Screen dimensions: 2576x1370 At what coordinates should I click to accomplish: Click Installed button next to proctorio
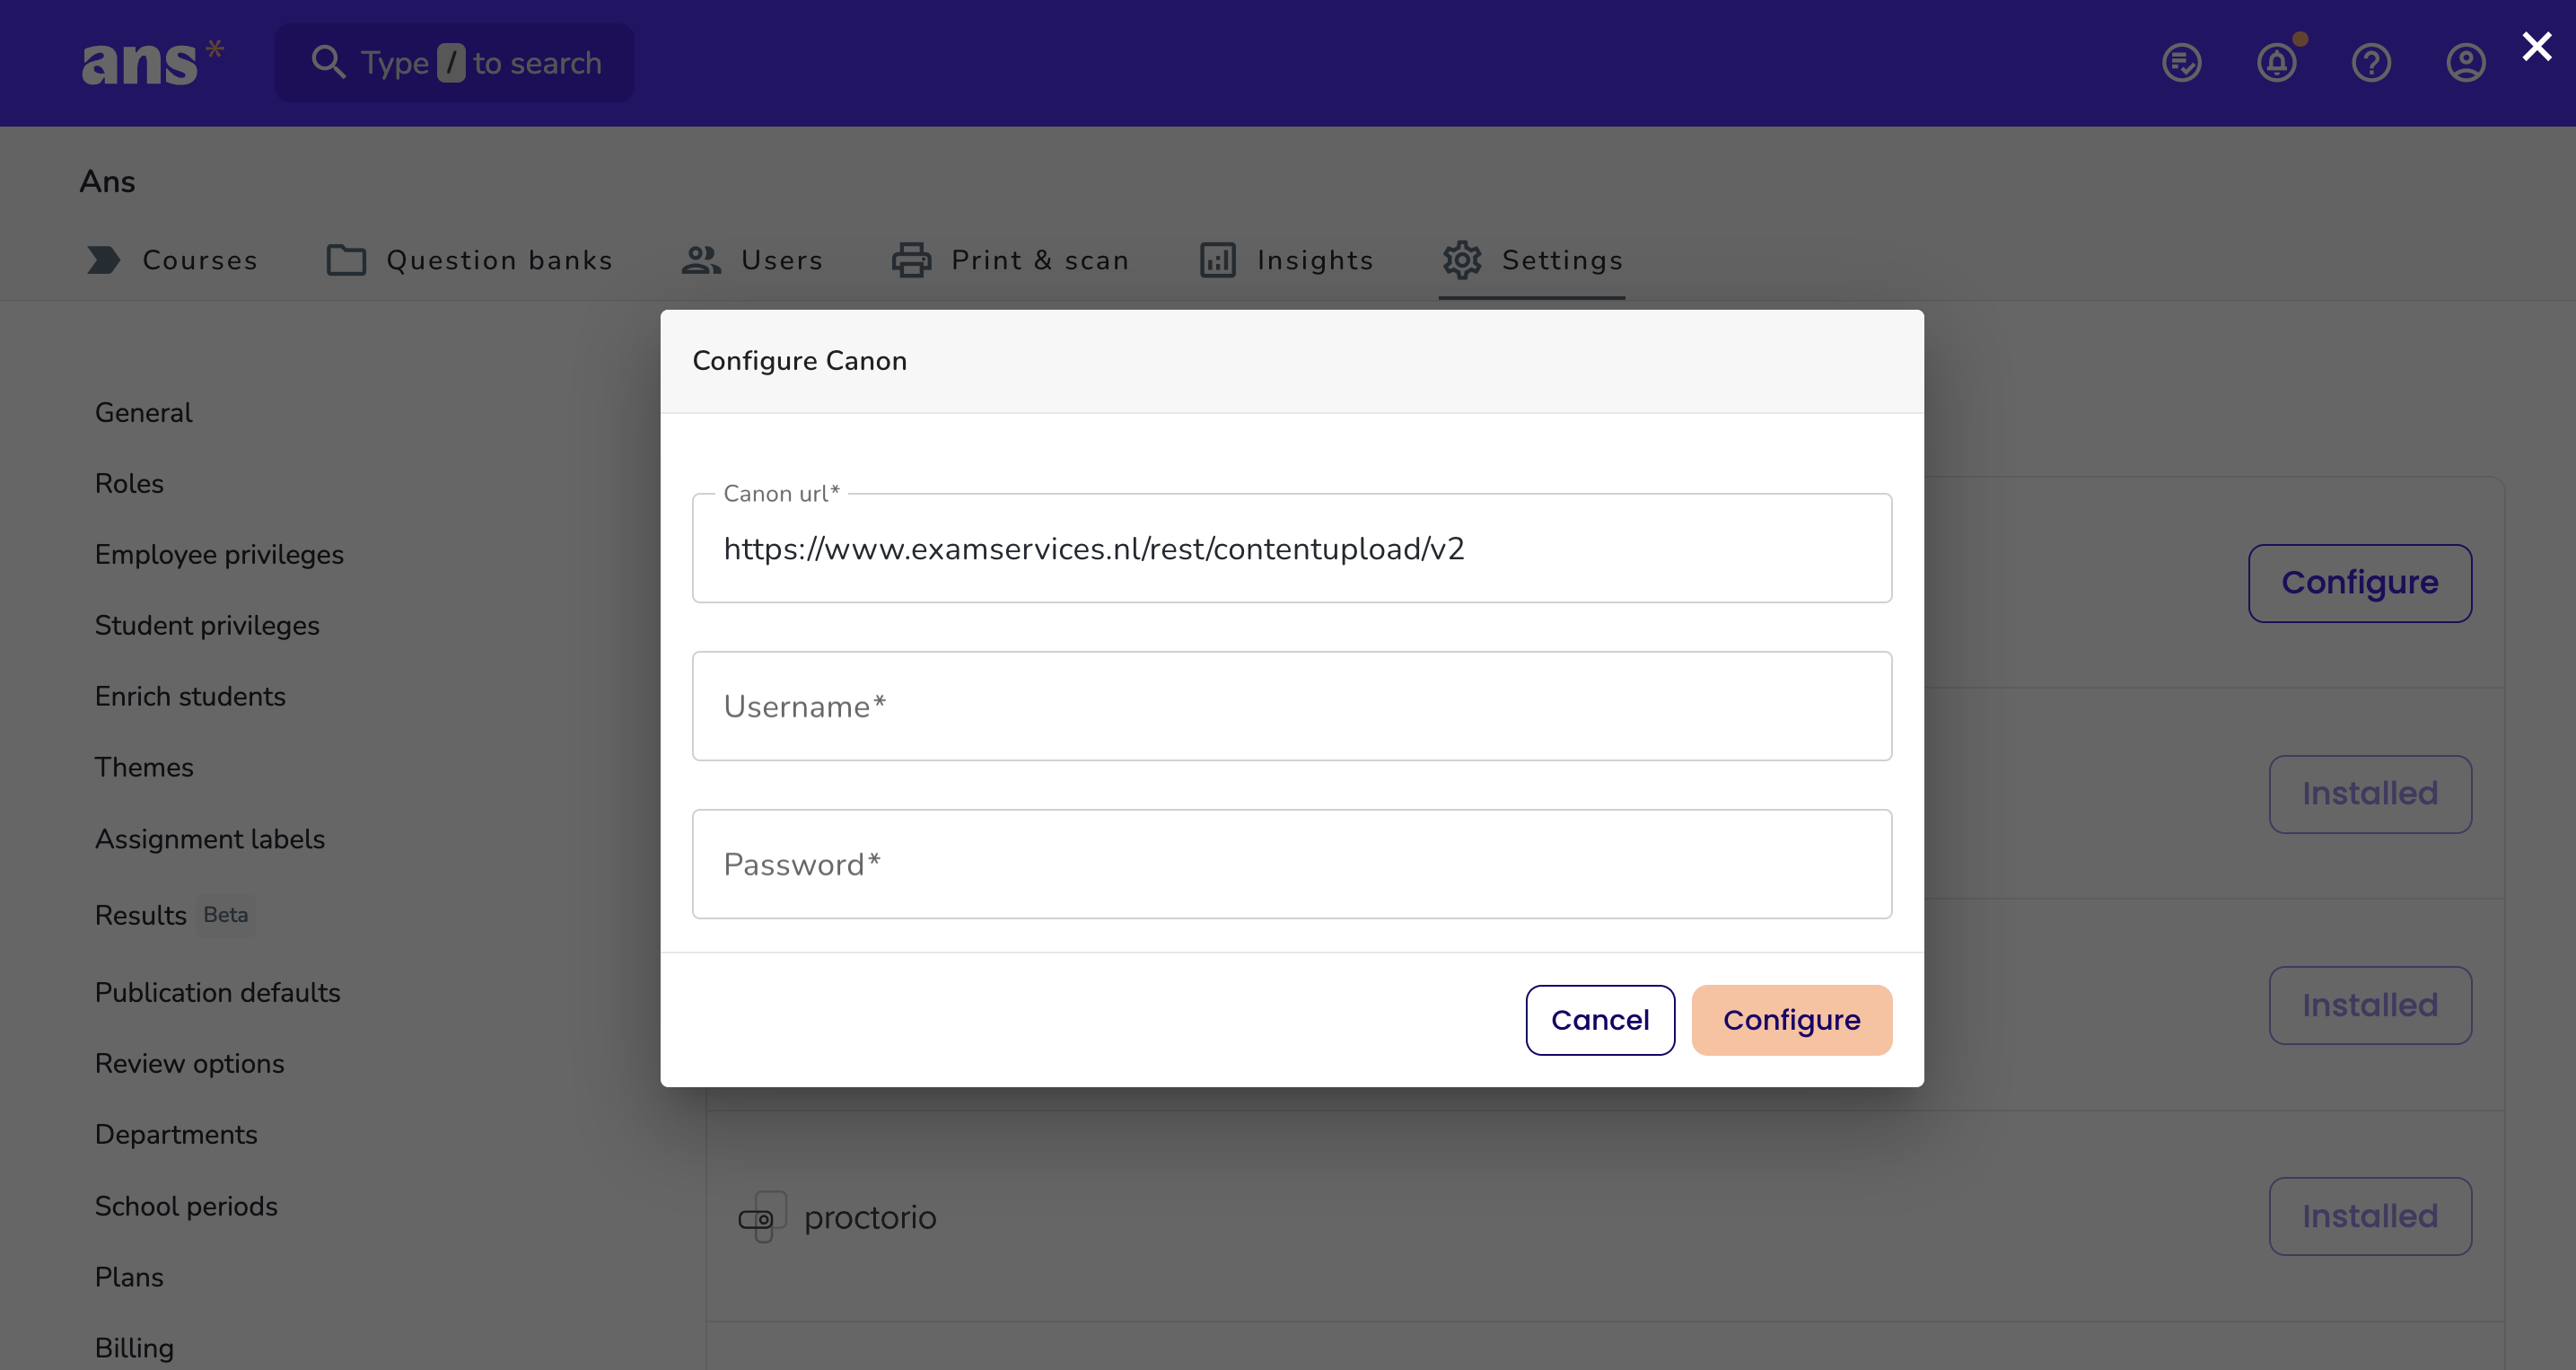click(2370, 1216)
